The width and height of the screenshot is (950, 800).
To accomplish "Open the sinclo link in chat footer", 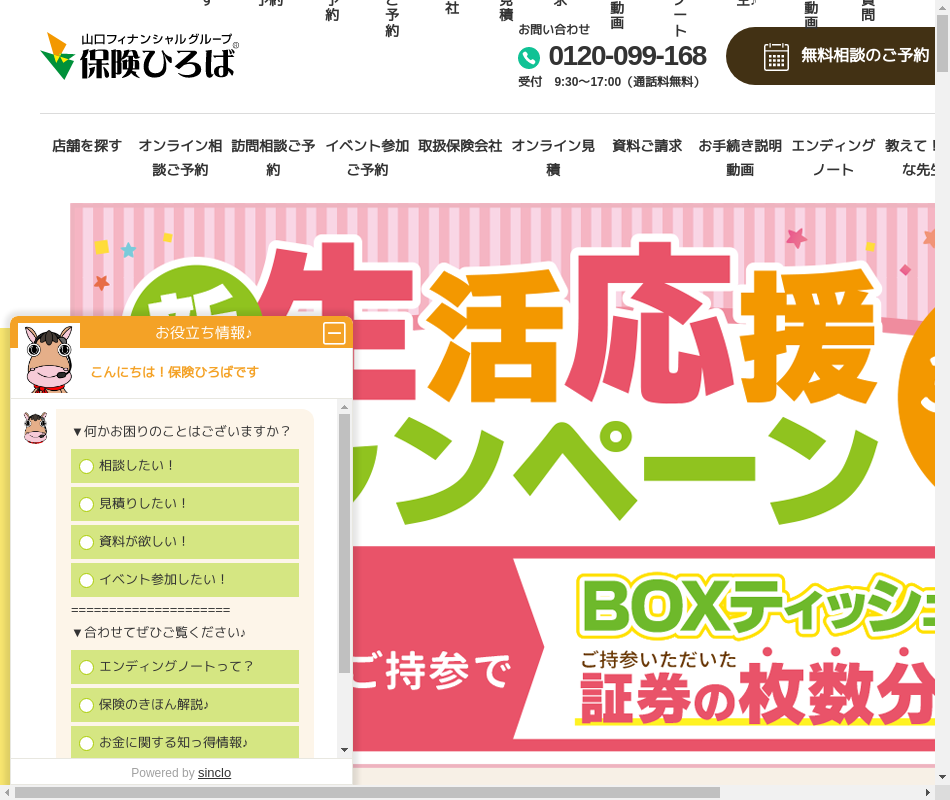I will pos(214,773).
